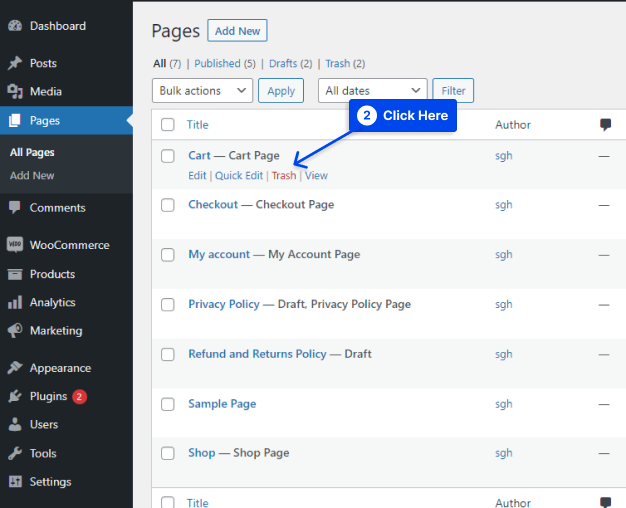
Task: Click the Media library icon
Action: tap(15, 92)
